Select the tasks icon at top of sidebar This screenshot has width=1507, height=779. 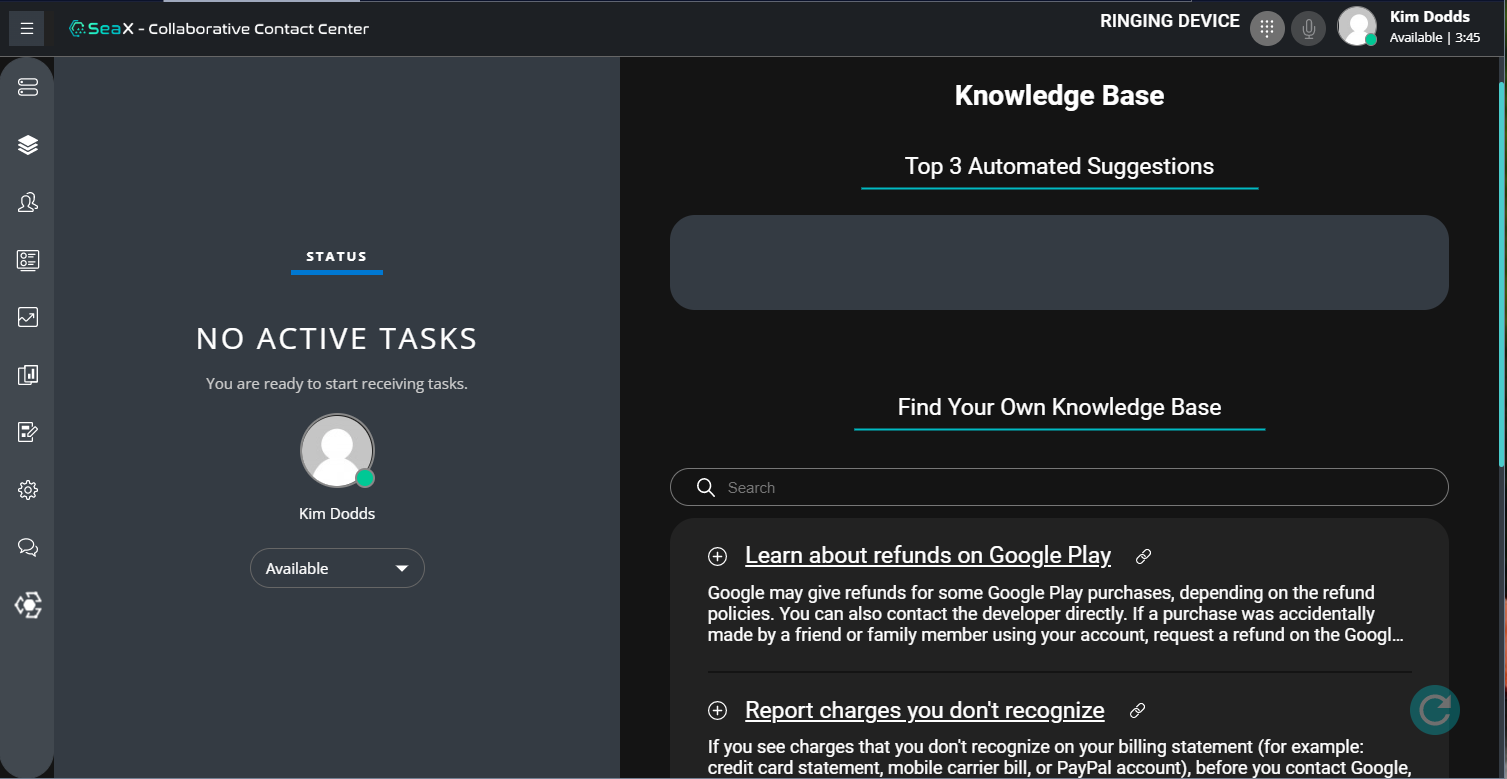[27, 87]
